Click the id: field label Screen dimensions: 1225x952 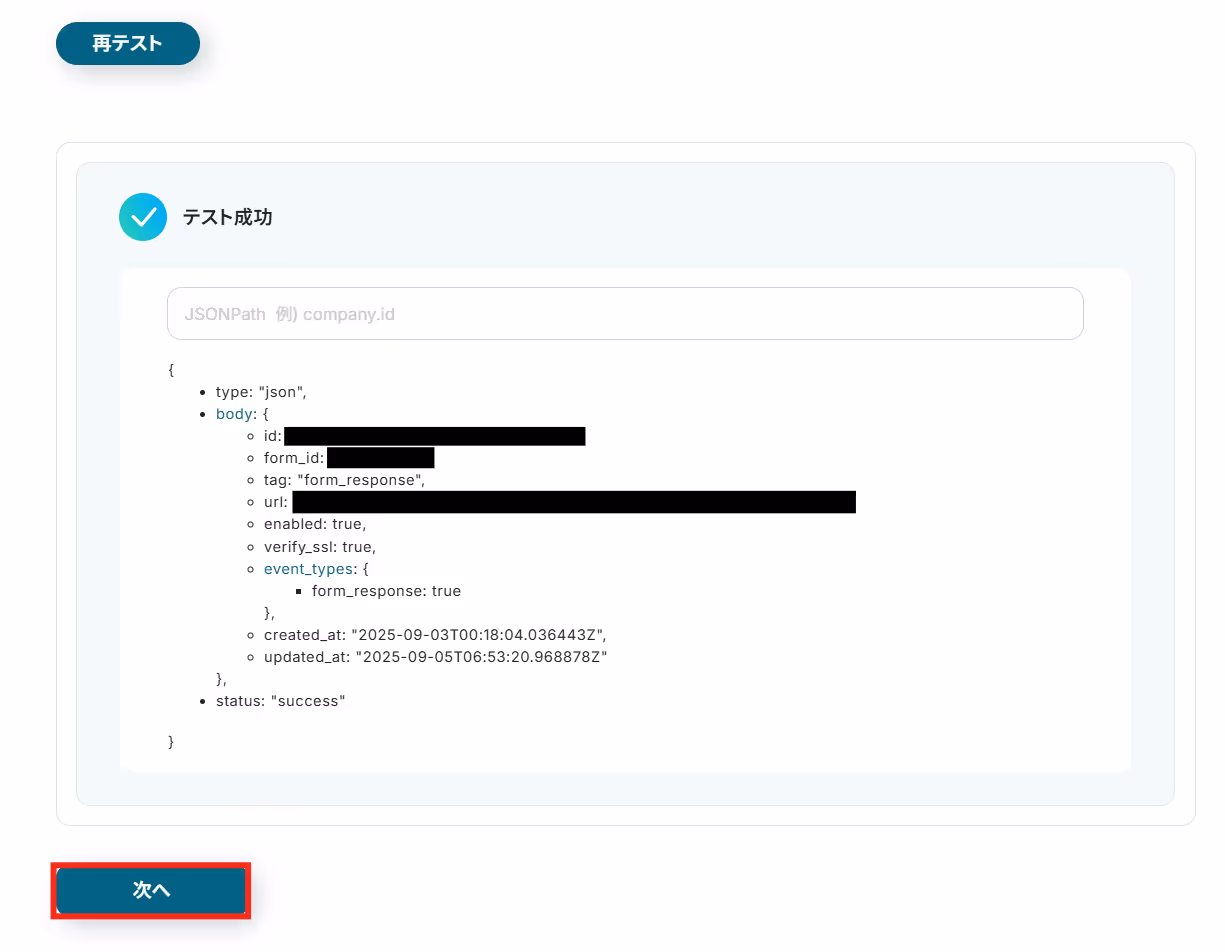(x=273, y=436)
